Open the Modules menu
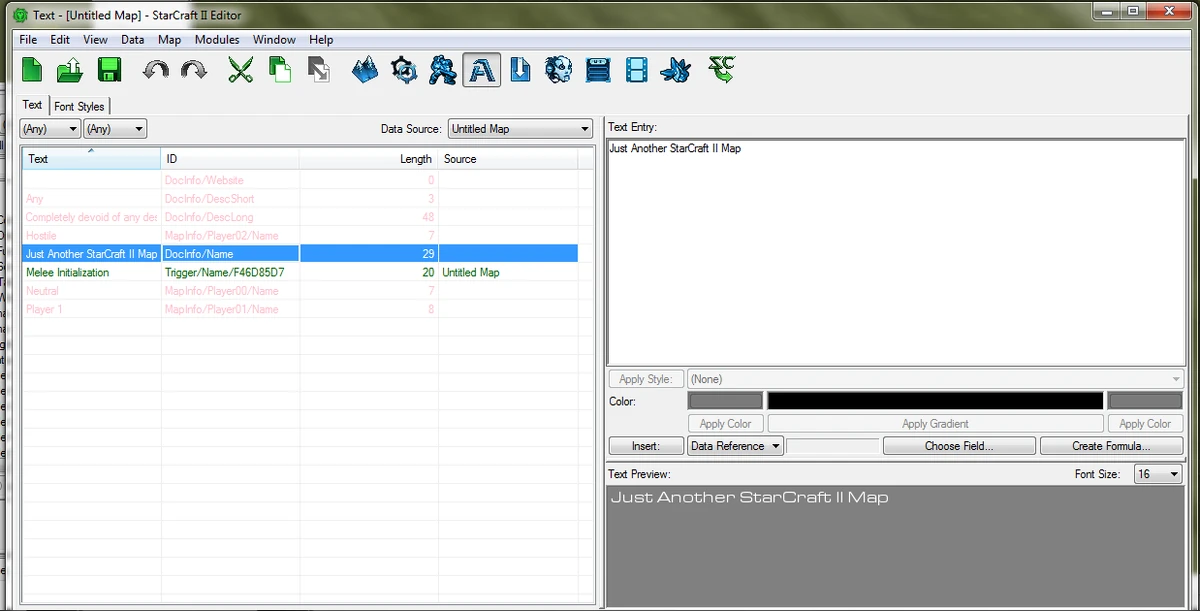1200x611 pixels. click(217, 40)
